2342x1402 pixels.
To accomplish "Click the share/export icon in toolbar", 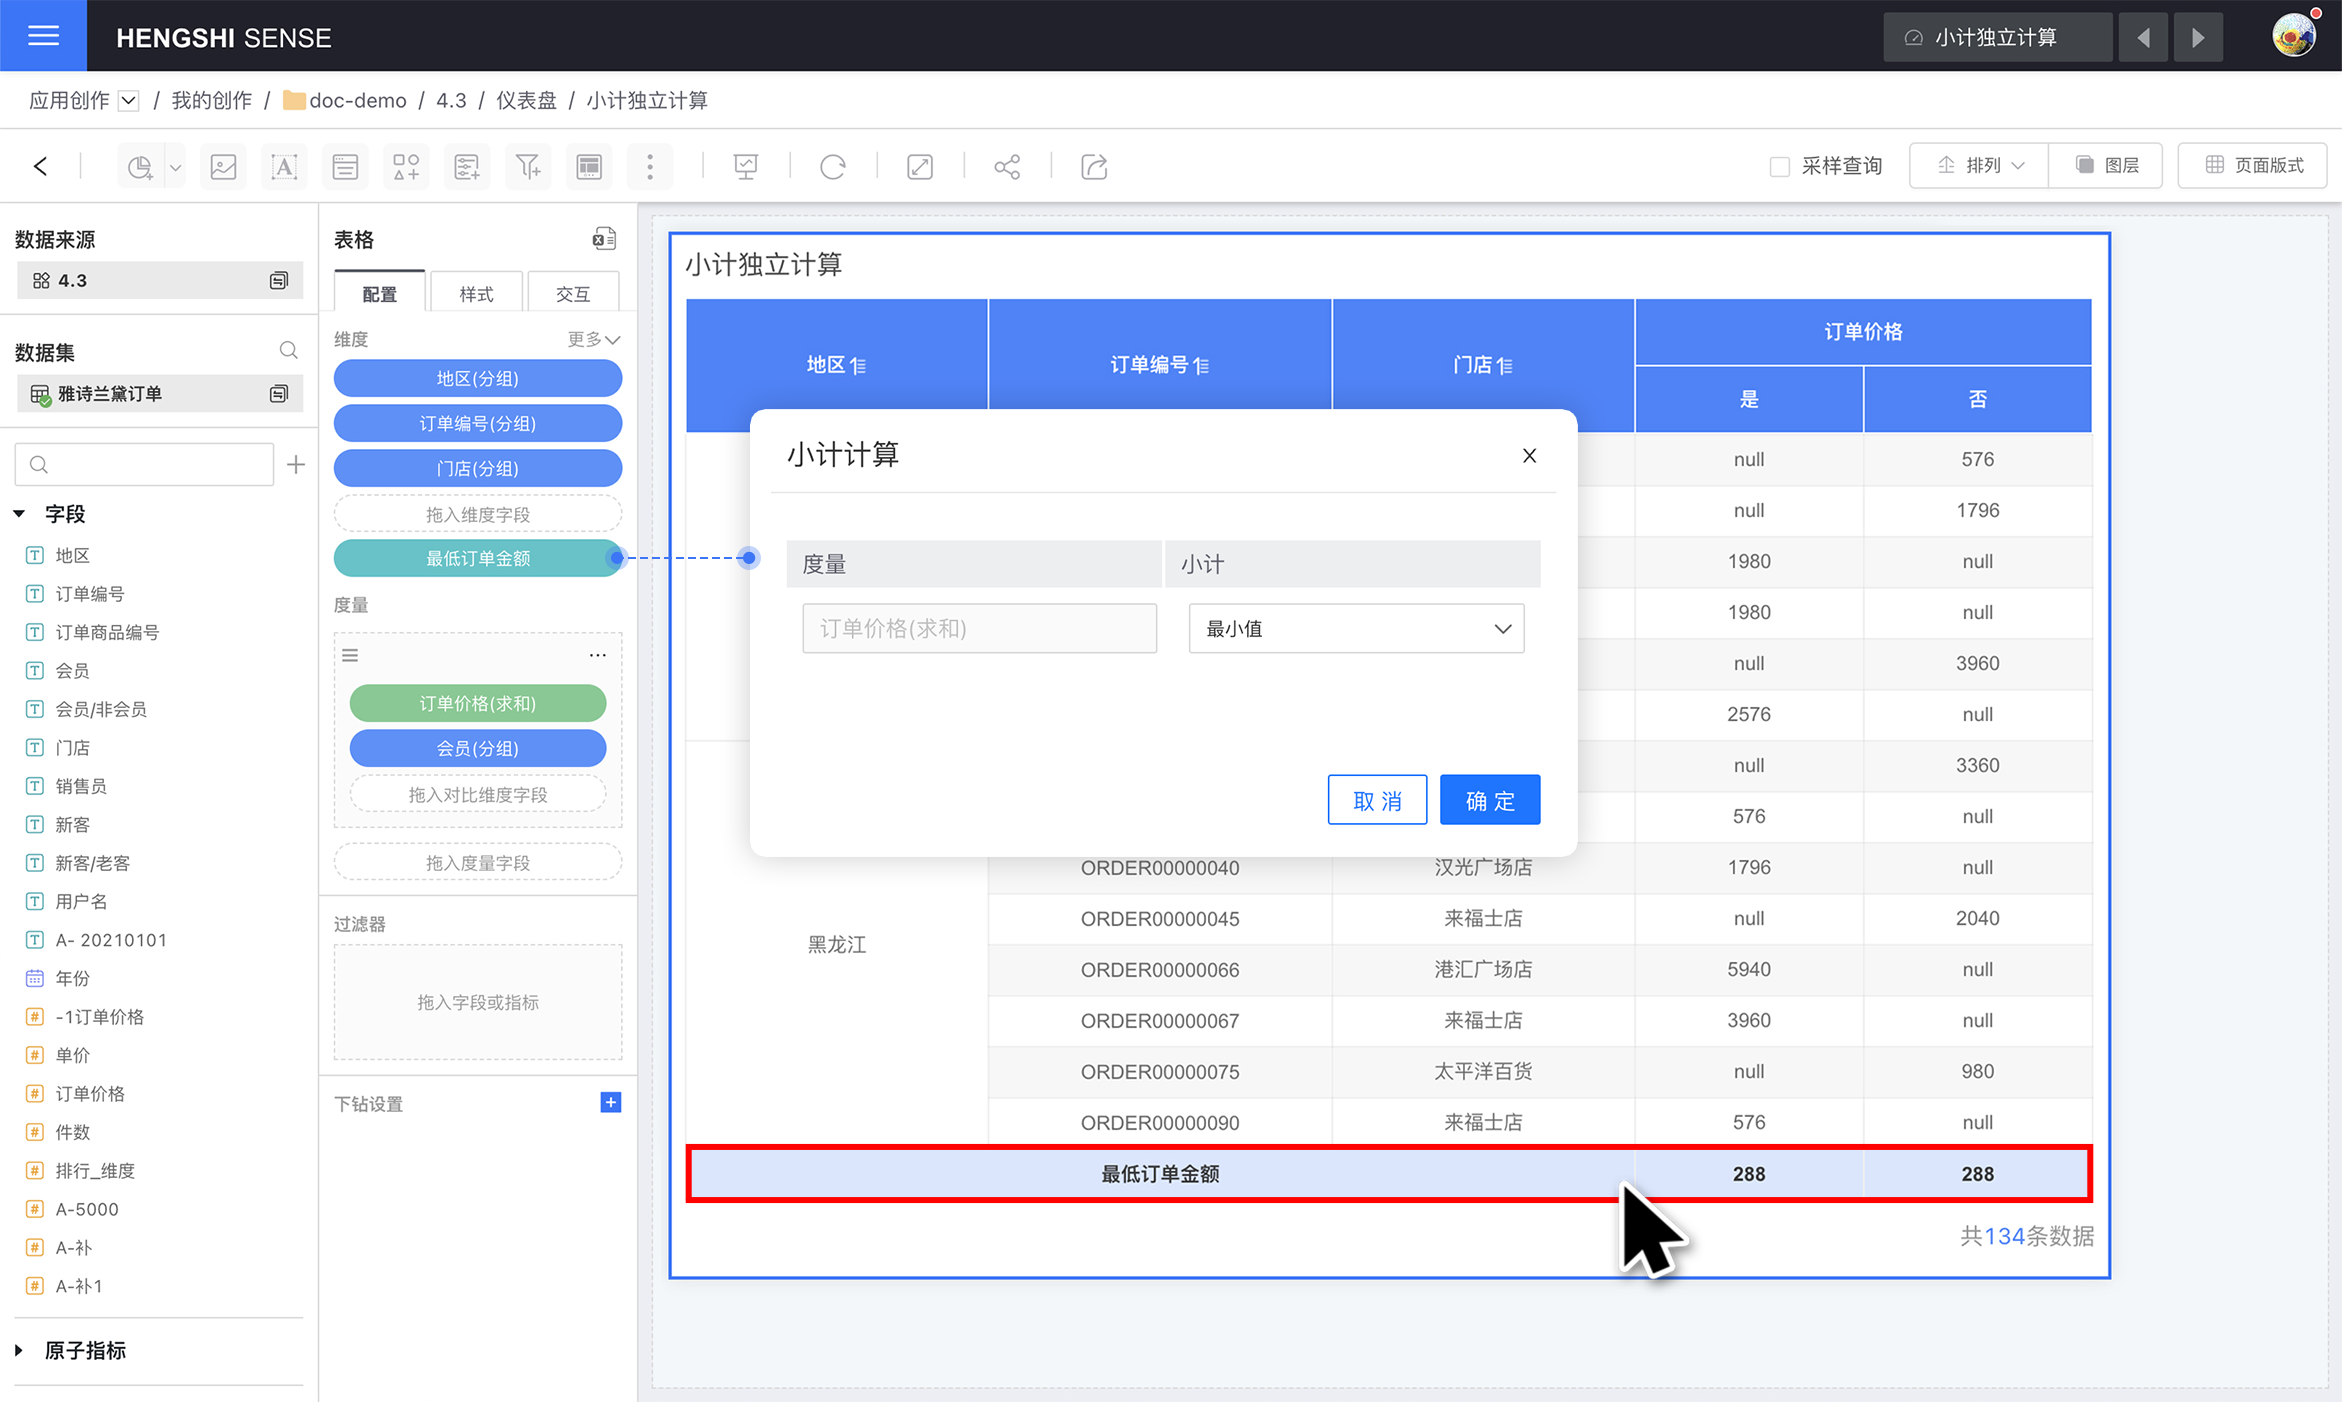I will [1094, 165].
